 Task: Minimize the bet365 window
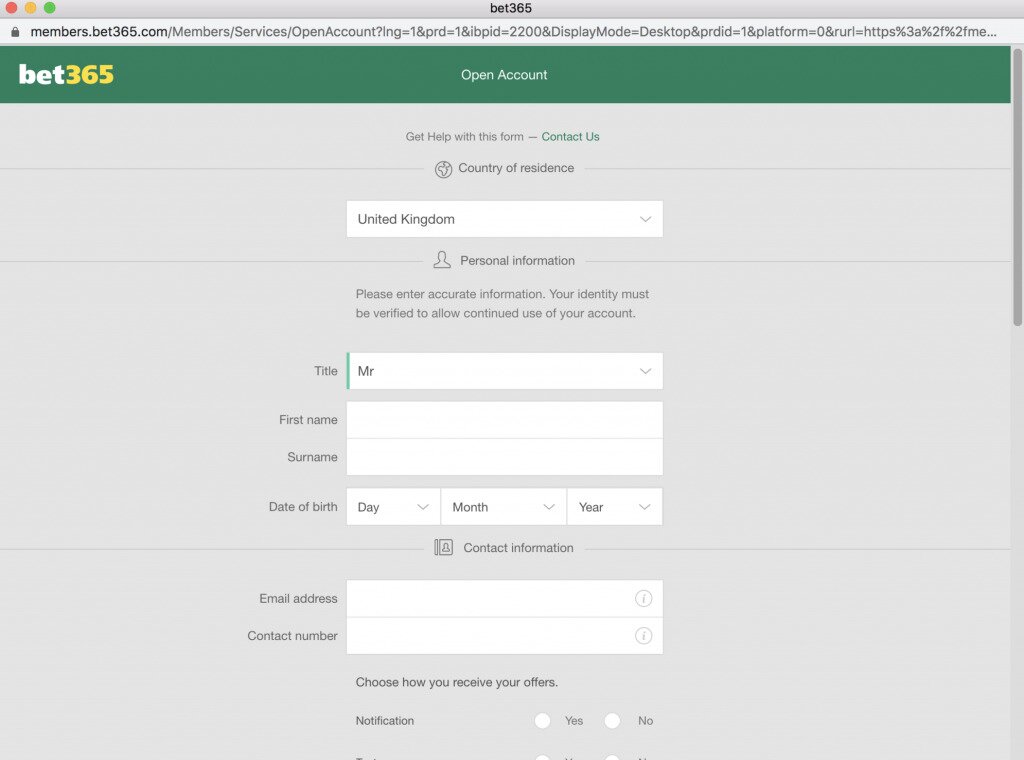click(x=30, y=8)
